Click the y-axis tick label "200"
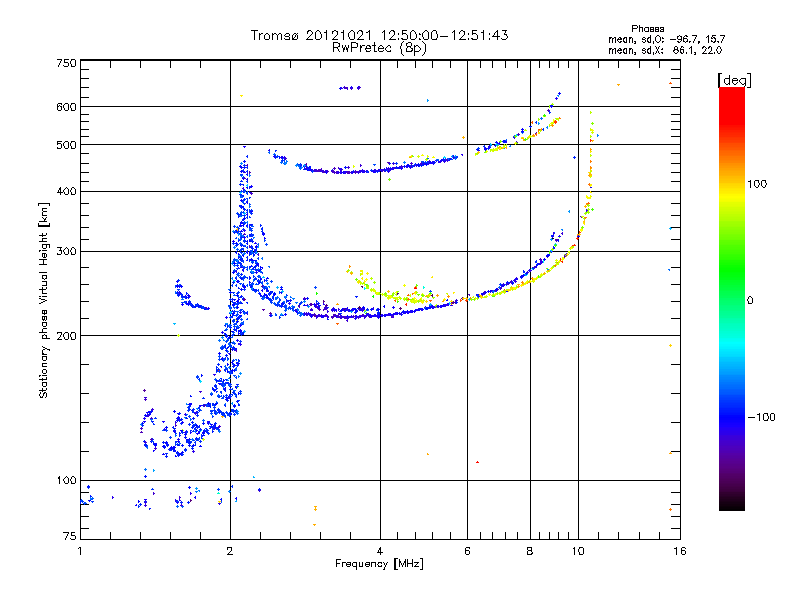The width and height of the screenshot is (800, 600). point(66,336)
